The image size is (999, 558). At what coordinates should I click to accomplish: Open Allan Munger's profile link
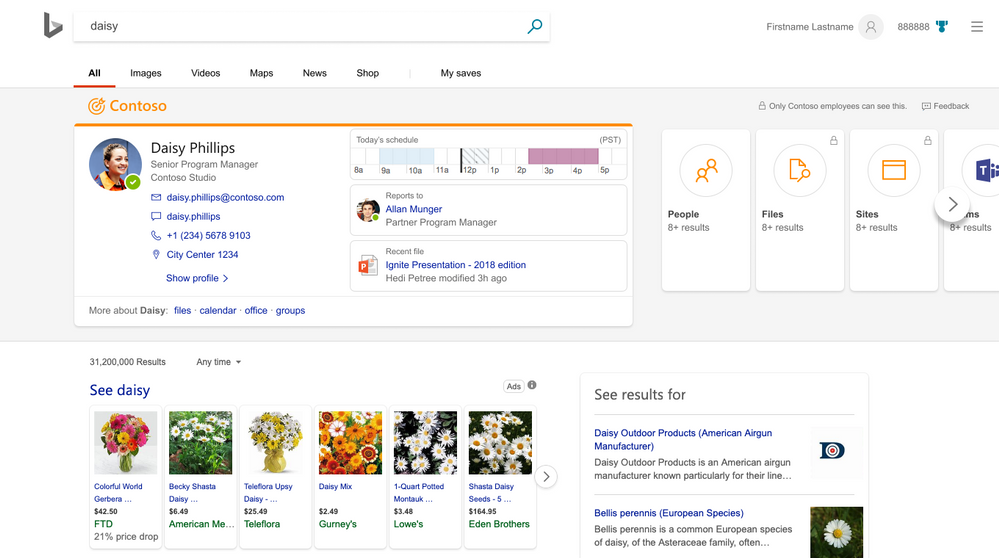413,209
